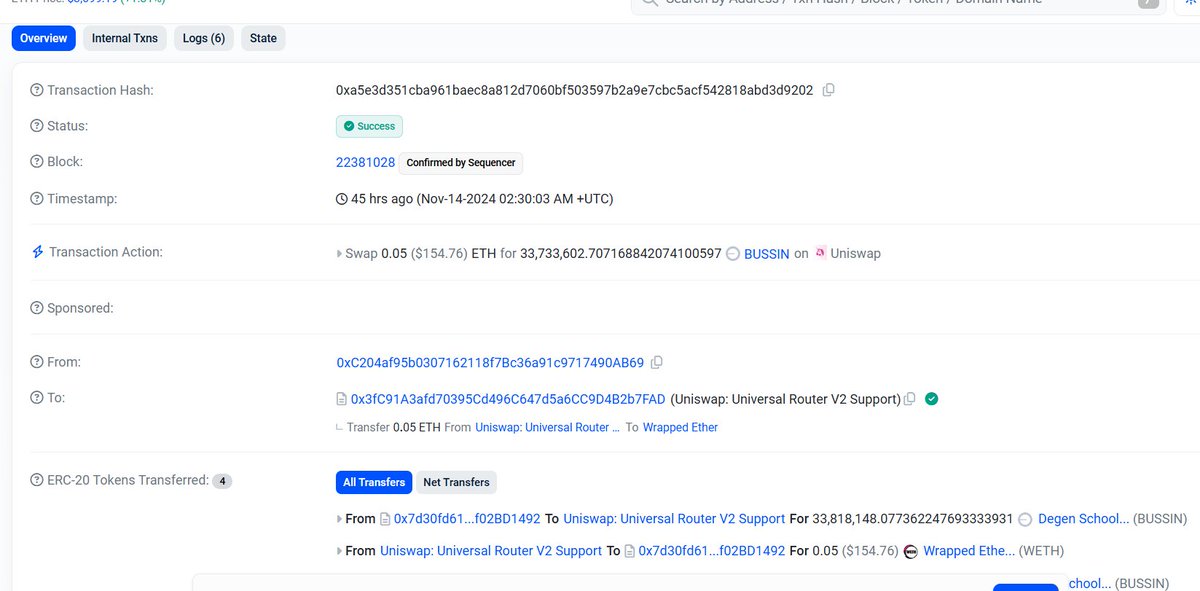Click the Success status badge
The height and width of the screenshot is (591, 1200).
(x=369, y=126)
